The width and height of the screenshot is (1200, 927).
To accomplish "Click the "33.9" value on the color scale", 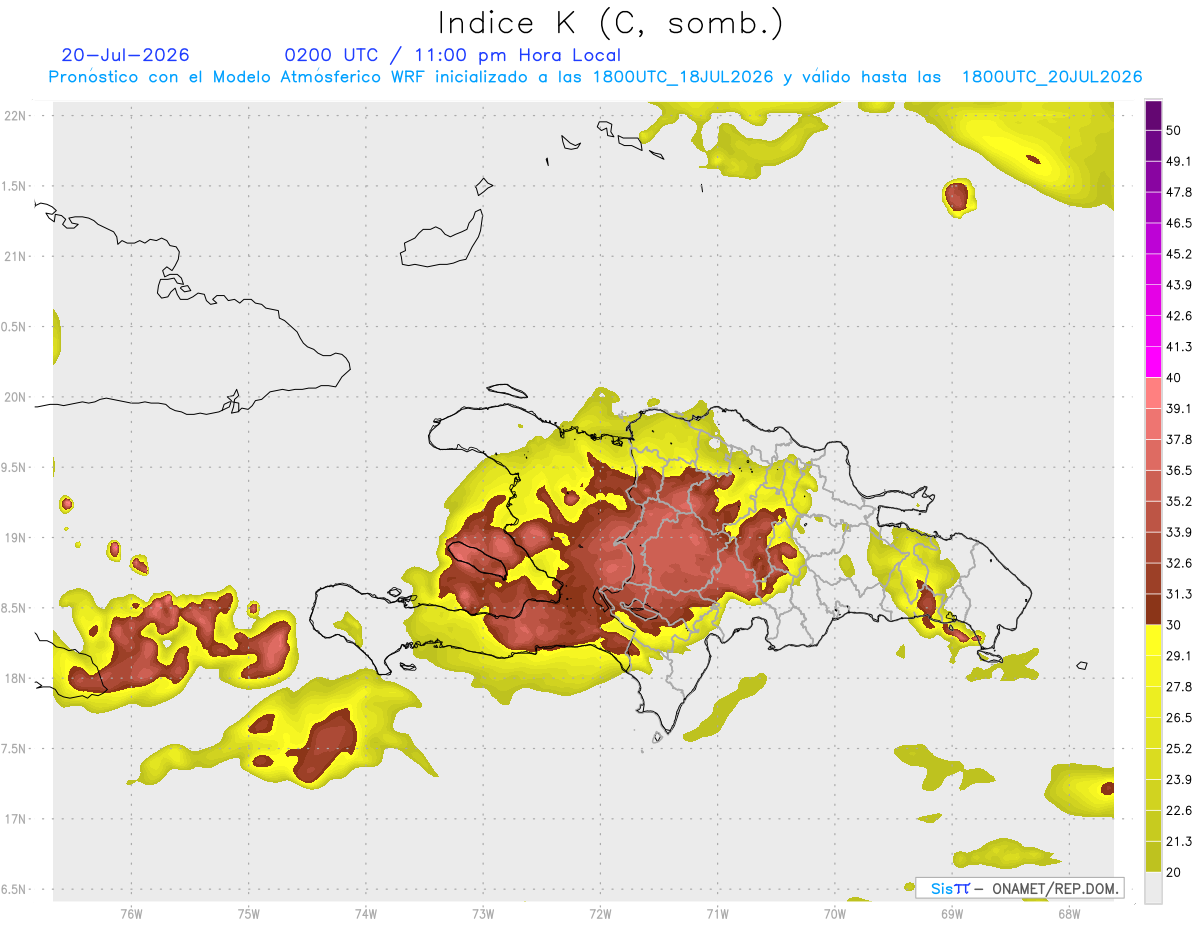I will [x=1179, y=533].
